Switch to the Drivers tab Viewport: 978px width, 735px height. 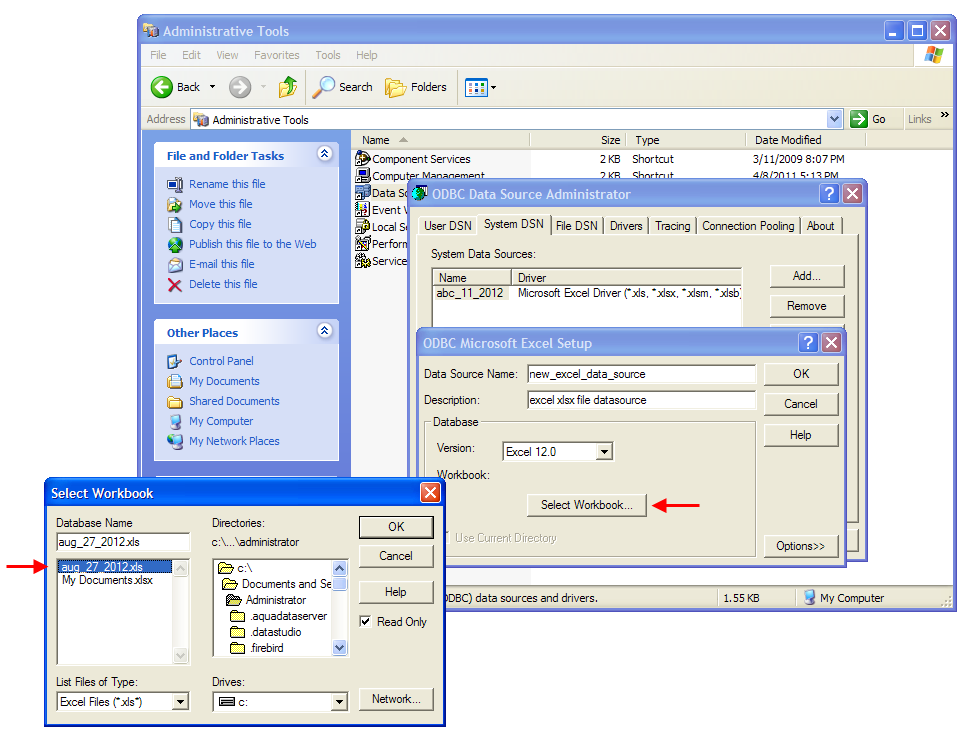tap(626, 226)
